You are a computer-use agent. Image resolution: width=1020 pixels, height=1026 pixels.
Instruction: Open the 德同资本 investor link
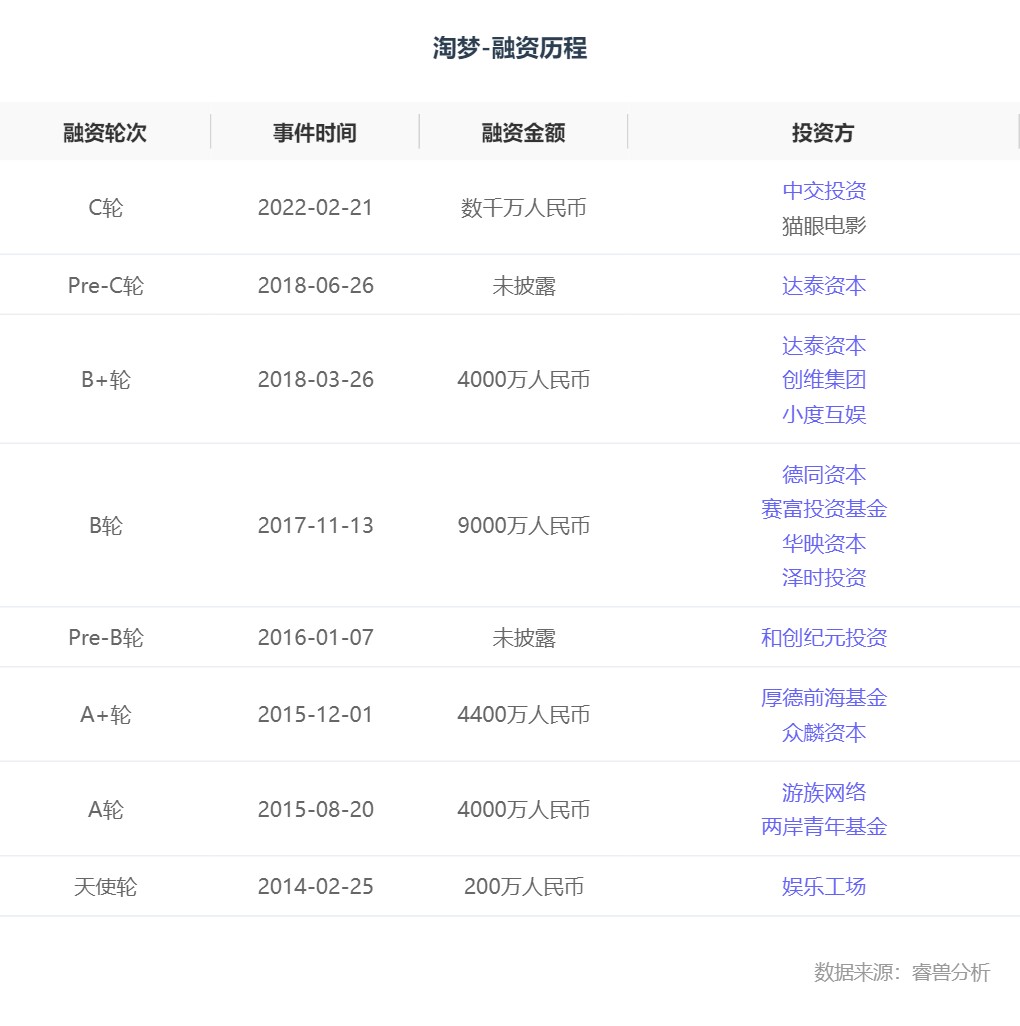pos(824,474)
